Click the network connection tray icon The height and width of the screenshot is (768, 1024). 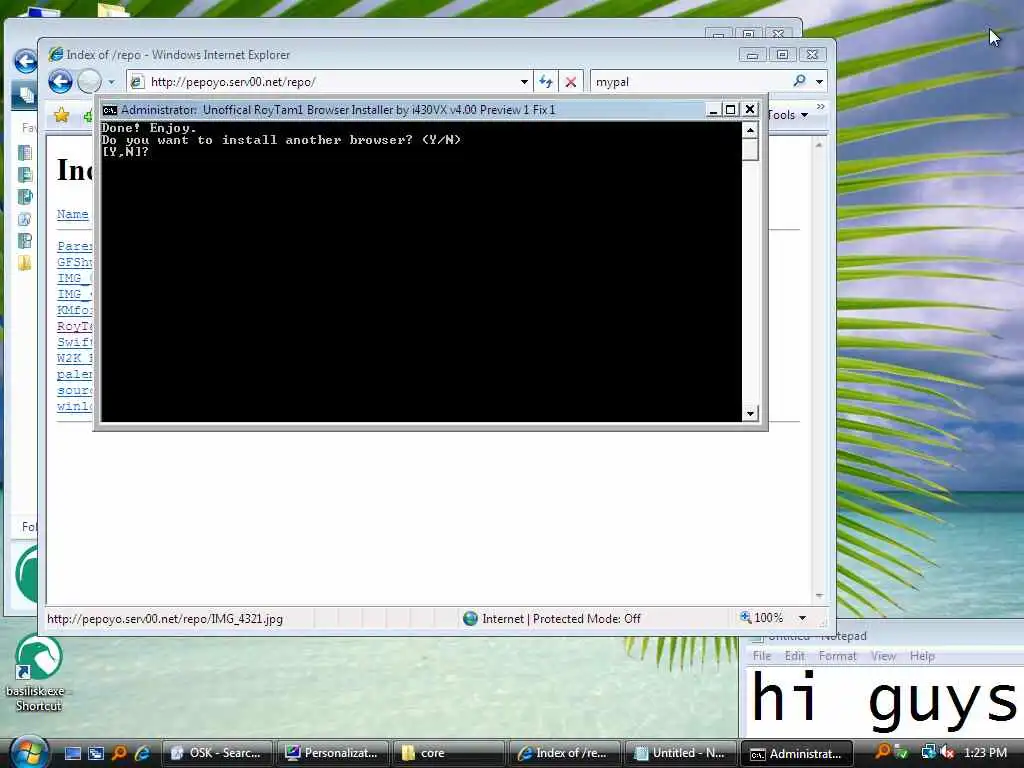928,752
